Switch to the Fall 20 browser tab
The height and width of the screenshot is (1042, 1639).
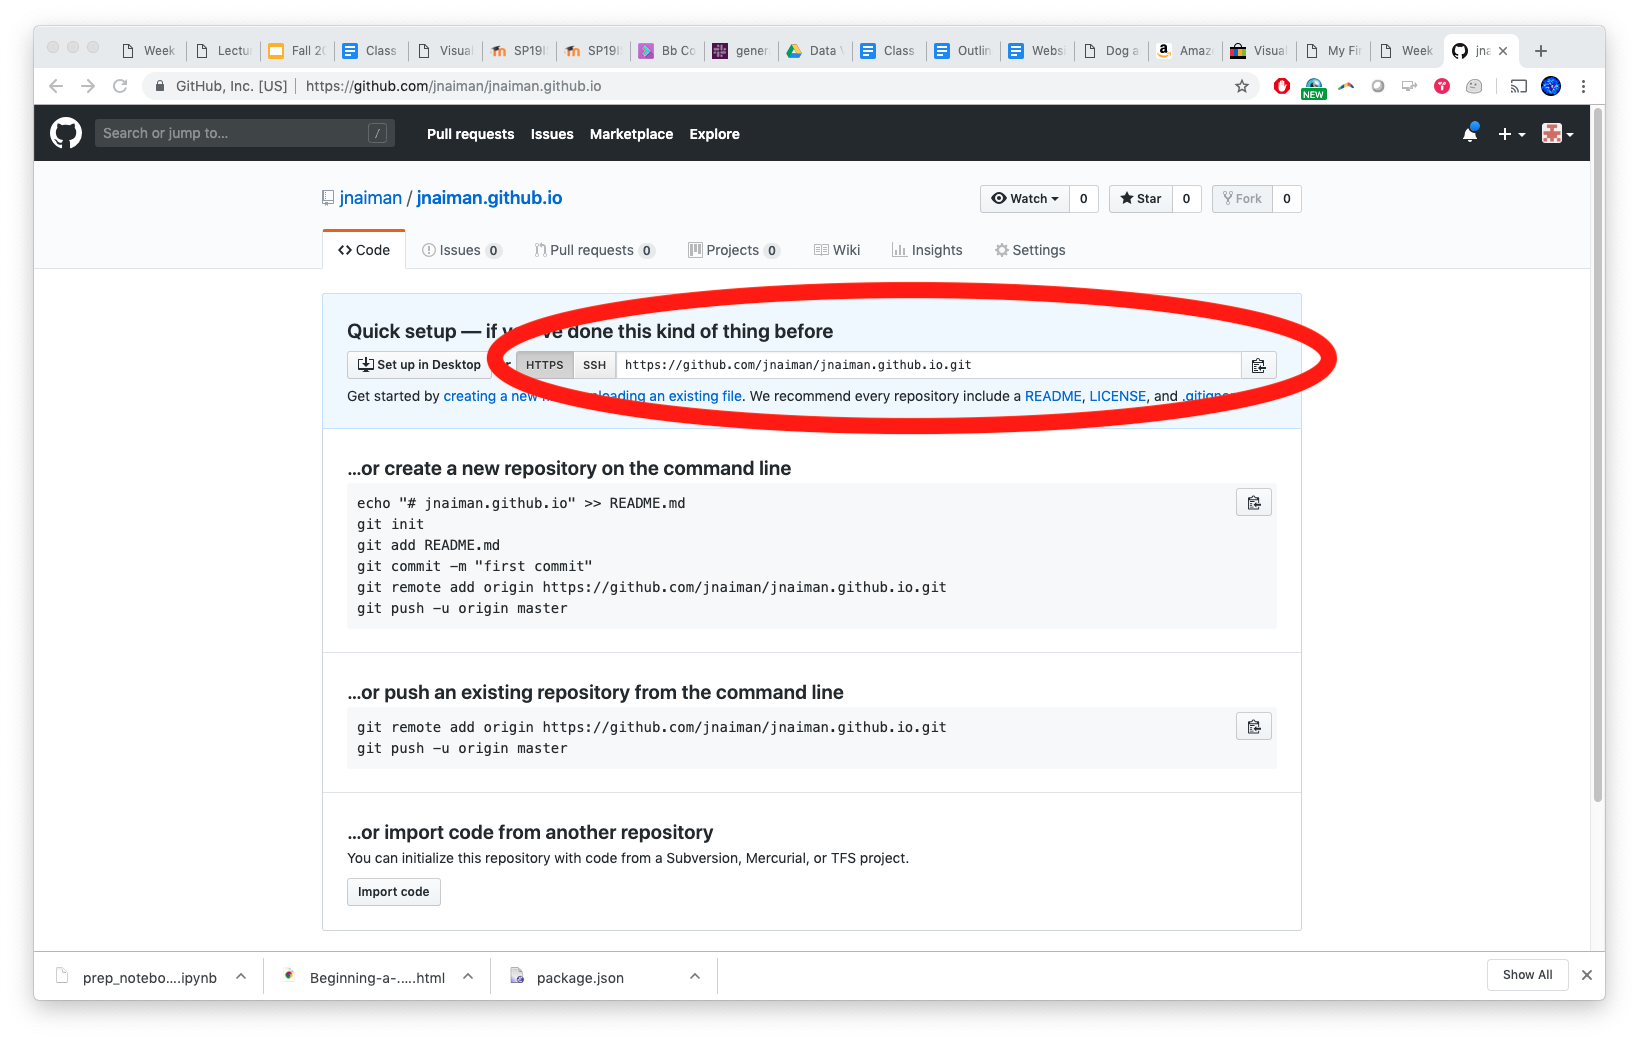(x=297, y=51)
